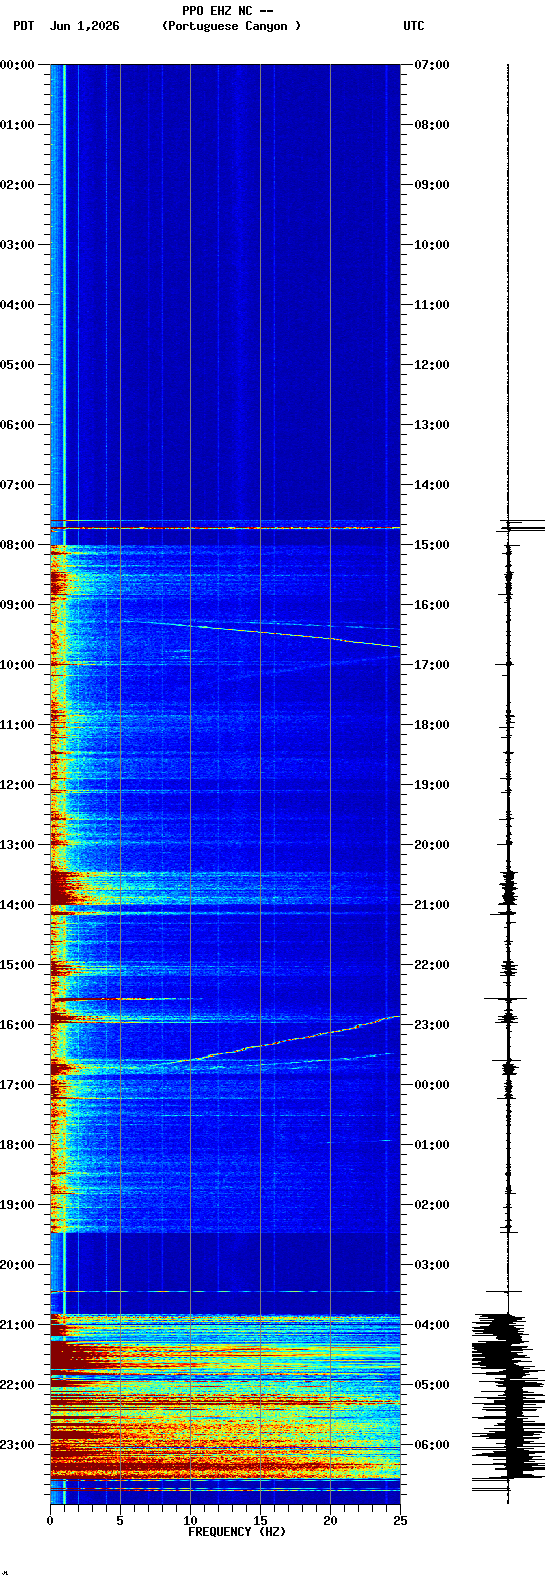Click the frequency axis tick label '0'
This screenshot has width=552, height=1584.
[50, 1521]
